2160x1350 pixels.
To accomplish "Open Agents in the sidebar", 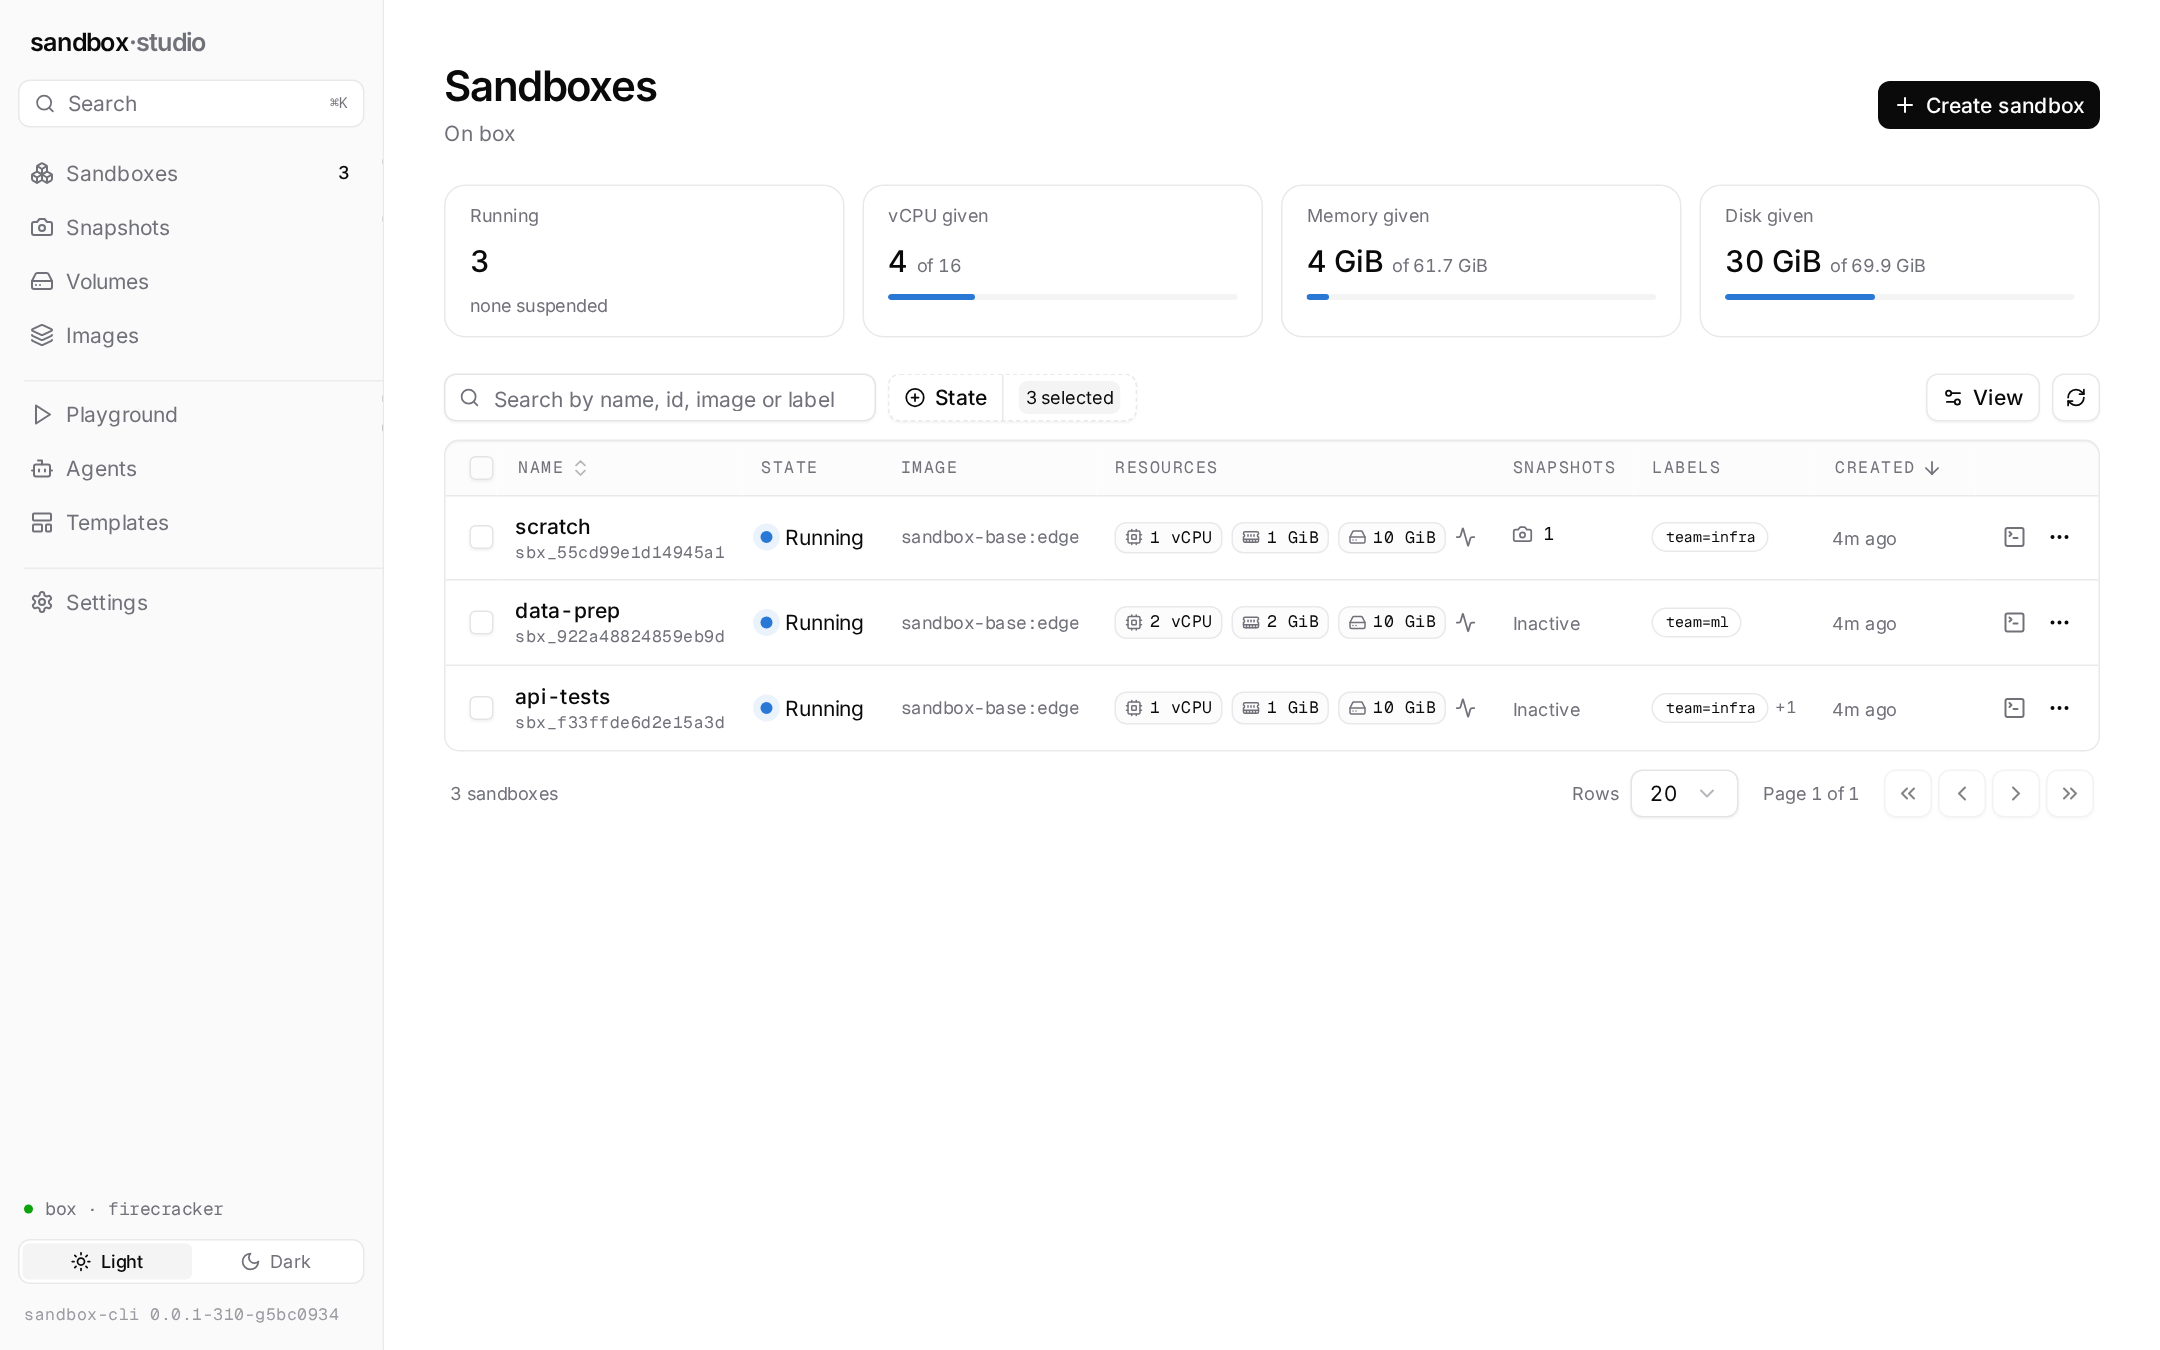I will (190, 469).
